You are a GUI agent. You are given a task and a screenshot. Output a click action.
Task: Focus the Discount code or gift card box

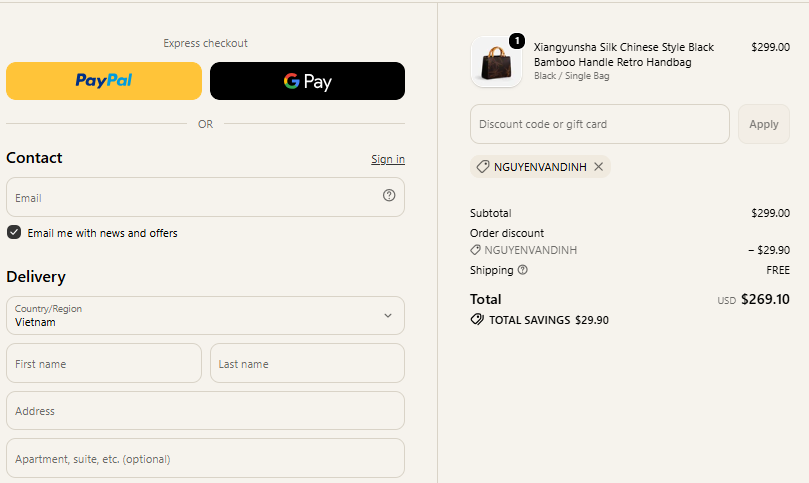tap(600, 124)
